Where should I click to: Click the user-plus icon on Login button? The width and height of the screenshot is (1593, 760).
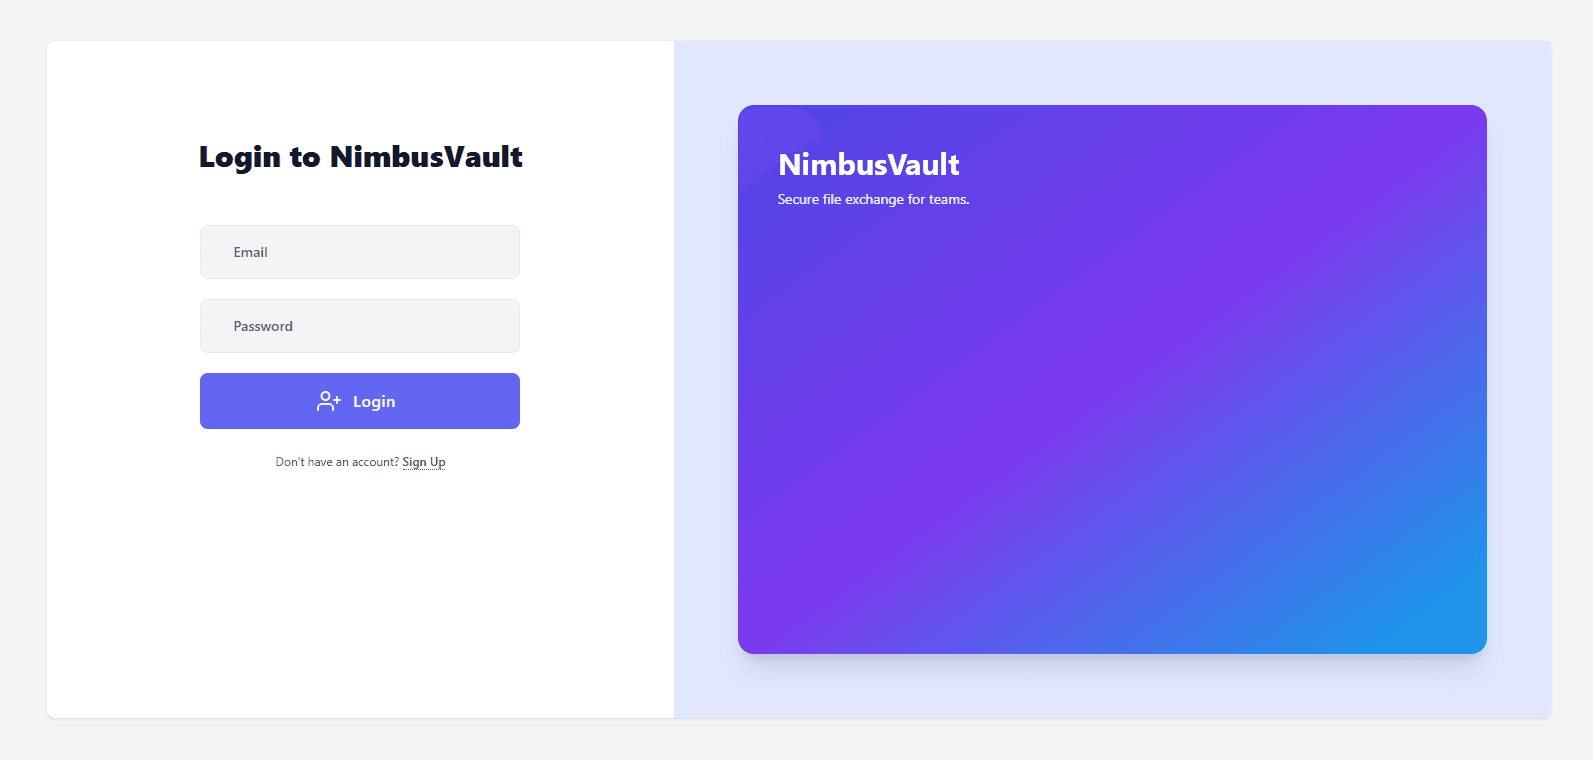(x=328, y=401)
